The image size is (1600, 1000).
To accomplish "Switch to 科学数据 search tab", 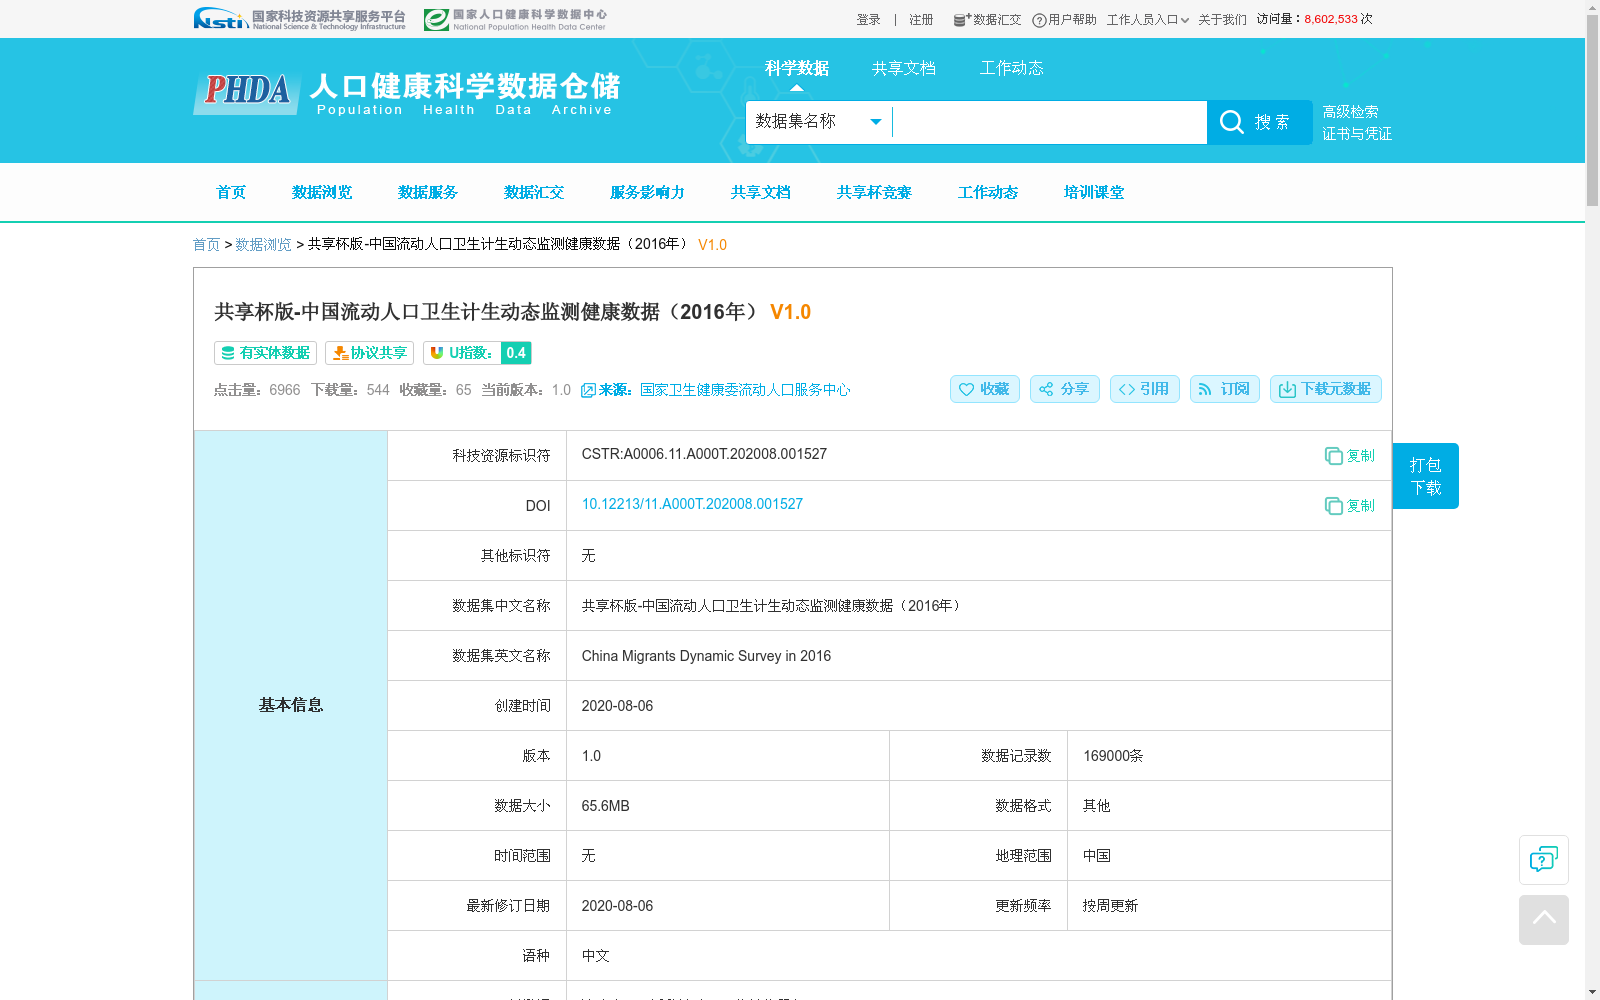I will pos(797,68).
